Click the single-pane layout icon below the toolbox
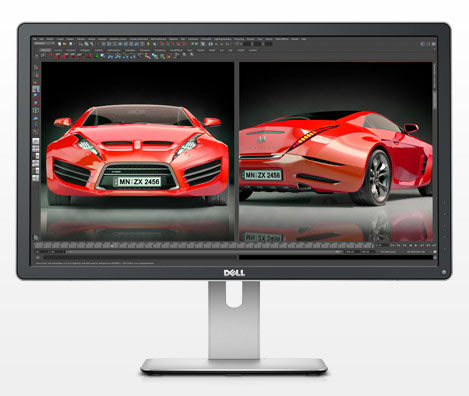The height and width of the screenshot is (396, 469). [x=36, y=141]
